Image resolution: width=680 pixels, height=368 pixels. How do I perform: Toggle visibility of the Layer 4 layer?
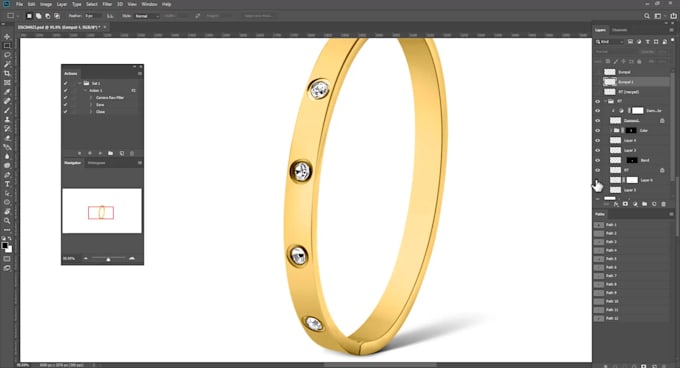click(x=598, y=140)
